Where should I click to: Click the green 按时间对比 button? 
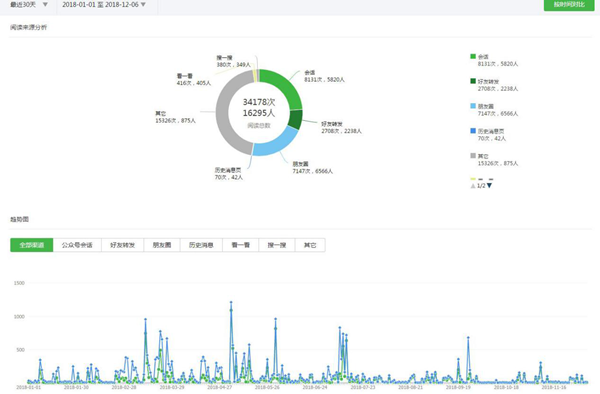pyautogui.click(x=569, y=5)
